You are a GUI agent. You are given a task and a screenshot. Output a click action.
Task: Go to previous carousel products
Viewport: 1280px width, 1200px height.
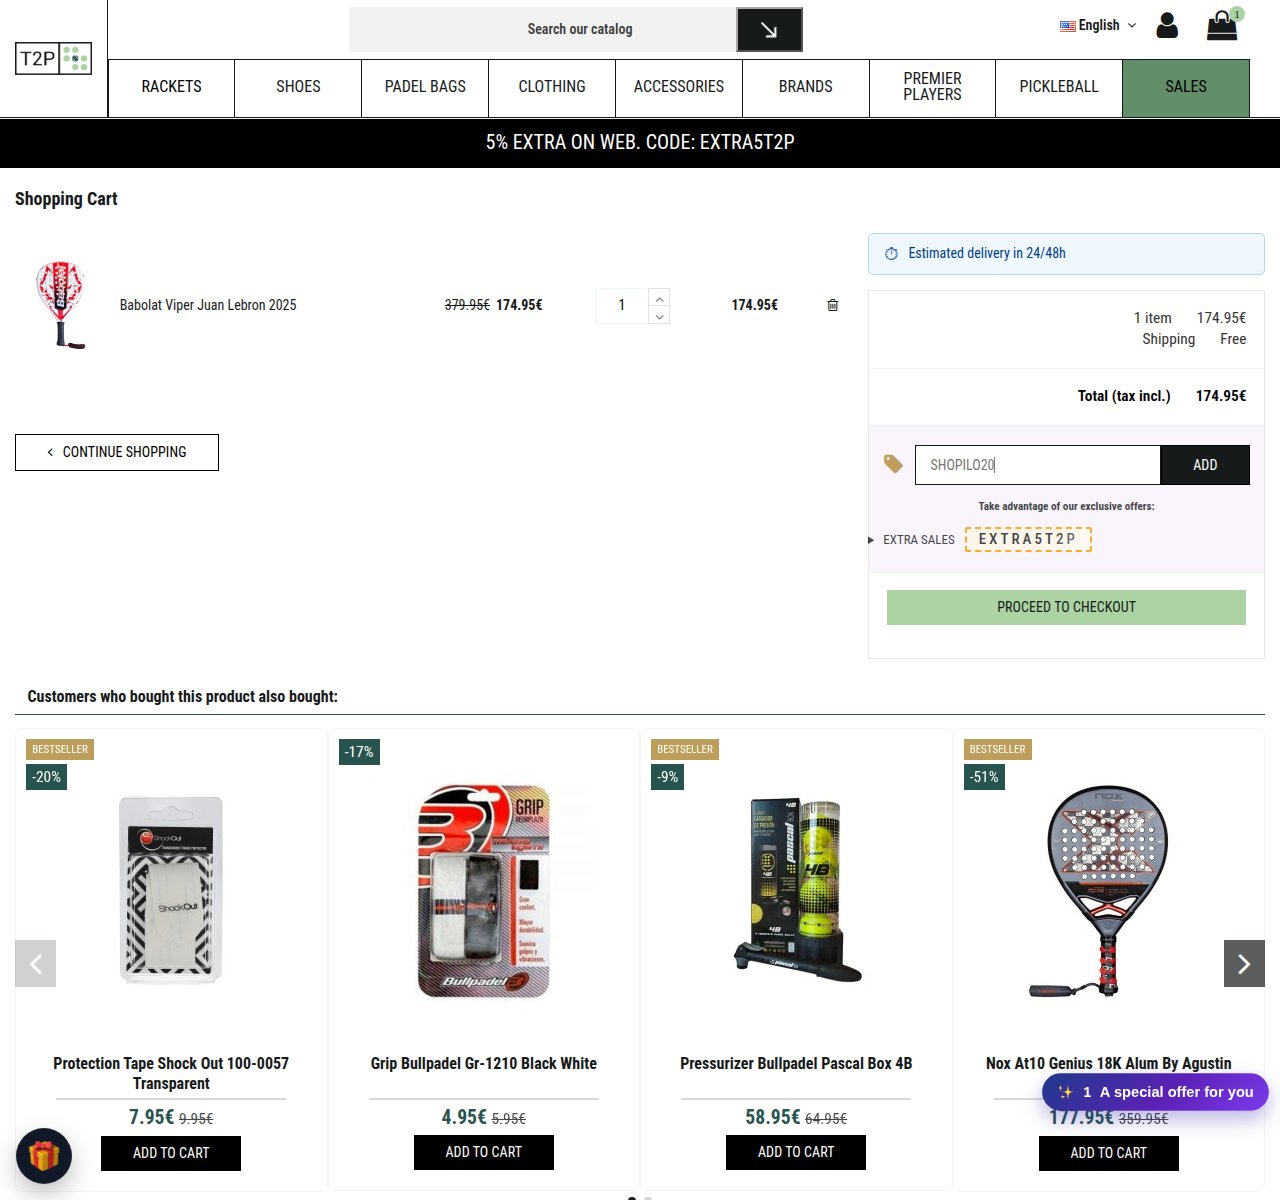pyautogui.click(x=36, y=964)
